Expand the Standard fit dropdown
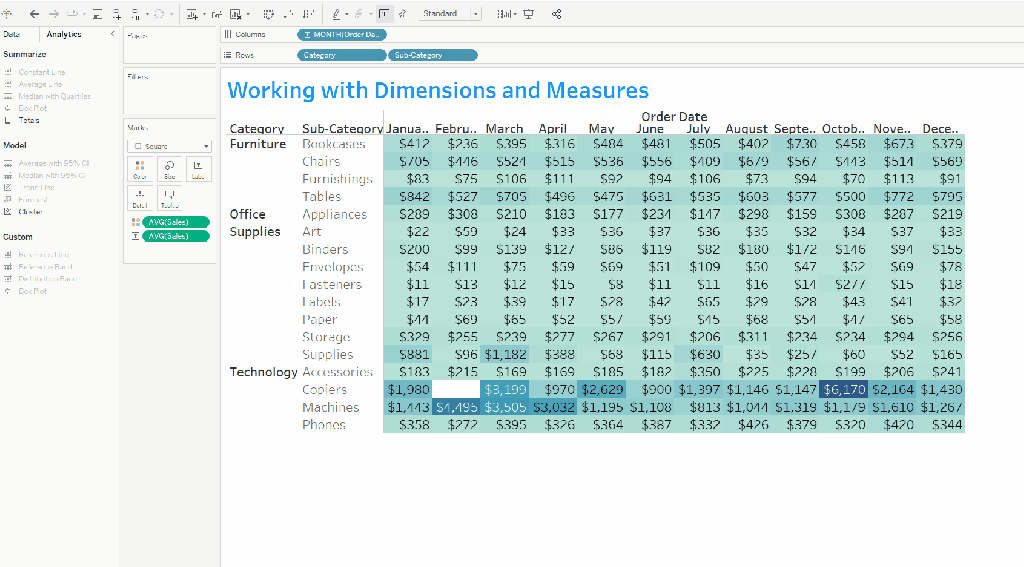Screen dimensions: 1024x567 pyautogui.click(x=475, y=14)
